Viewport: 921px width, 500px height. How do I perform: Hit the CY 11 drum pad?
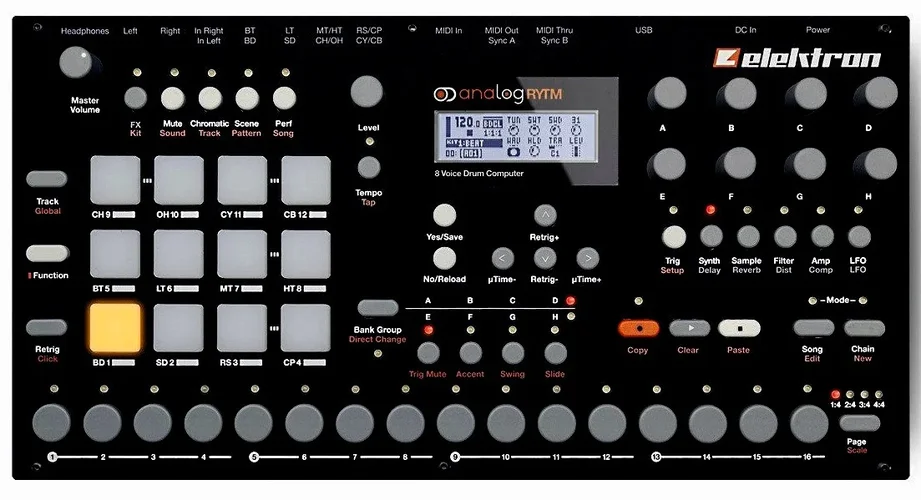(242, 180)
